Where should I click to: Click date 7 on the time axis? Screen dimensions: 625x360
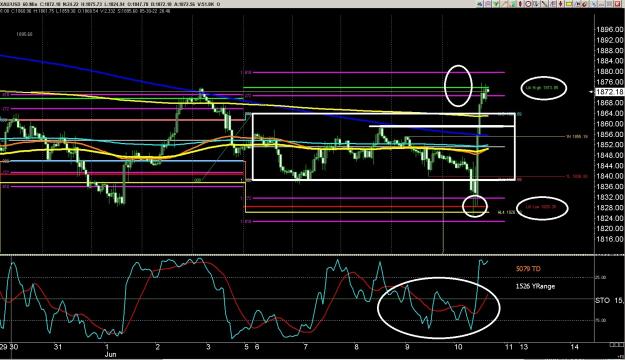click(x=305, y=347)
